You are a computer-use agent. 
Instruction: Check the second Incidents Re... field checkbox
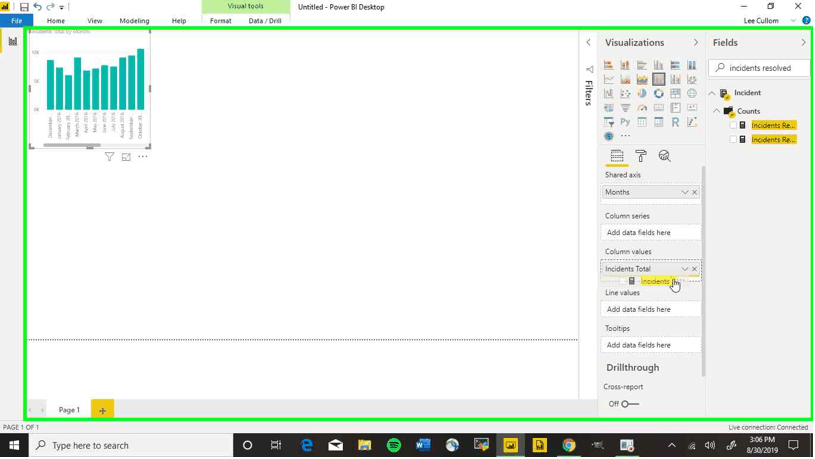click(x=733, y=139)
